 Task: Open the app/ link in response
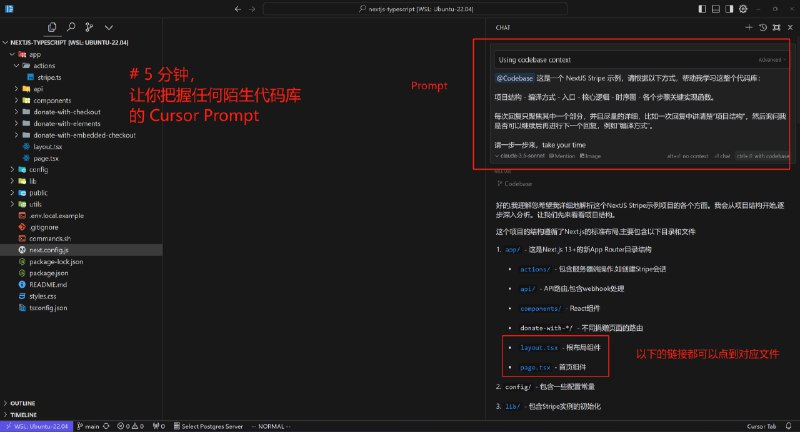[513, 250]
